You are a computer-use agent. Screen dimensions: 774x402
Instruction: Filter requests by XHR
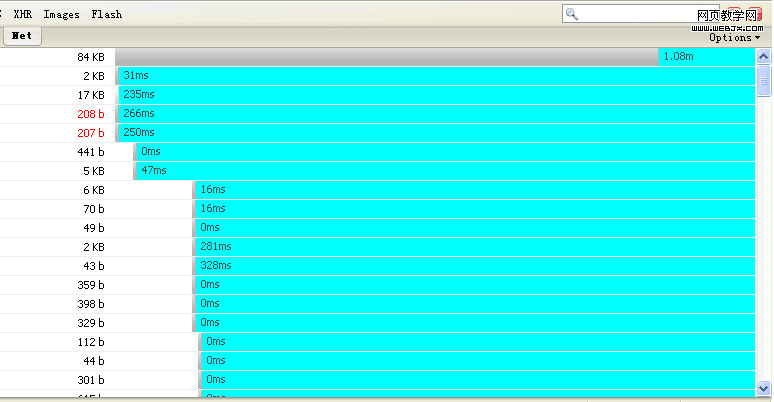(x=23, y=15)
